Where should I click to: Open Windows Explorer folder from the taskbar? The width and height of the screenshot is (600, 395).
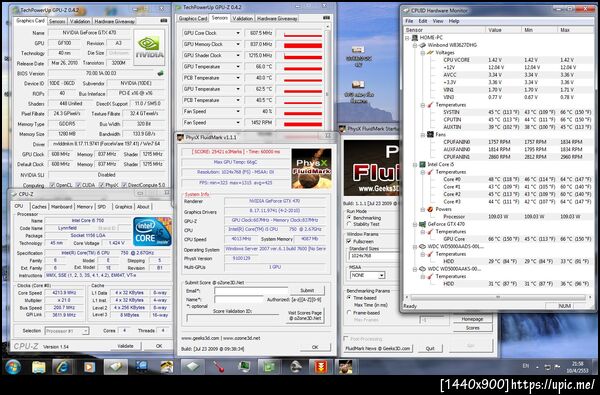pyautogui.click(x=38, y=367)
